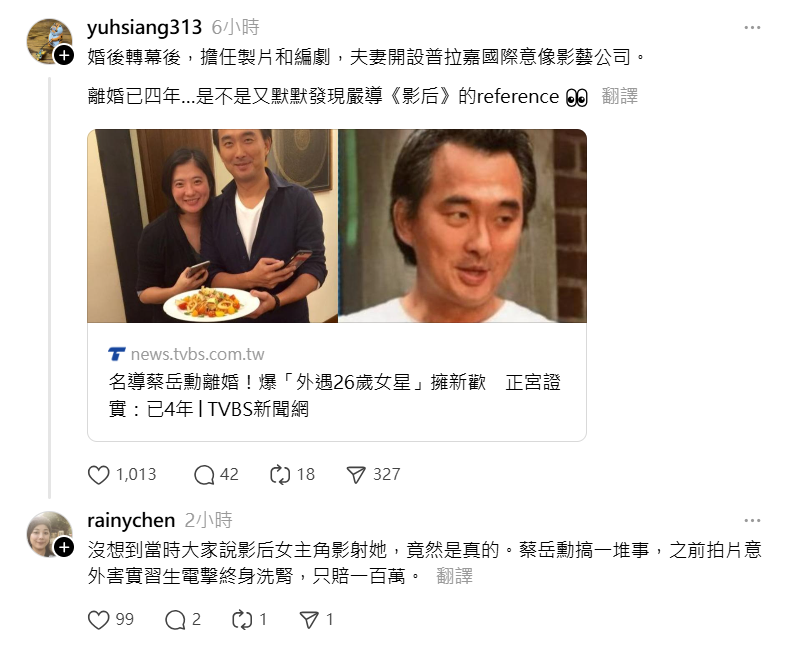The width and height of the screenshot is (789, 648).
Task: Follow yuhsiang313 using the plus badge
Action: (x=64, y=55)
